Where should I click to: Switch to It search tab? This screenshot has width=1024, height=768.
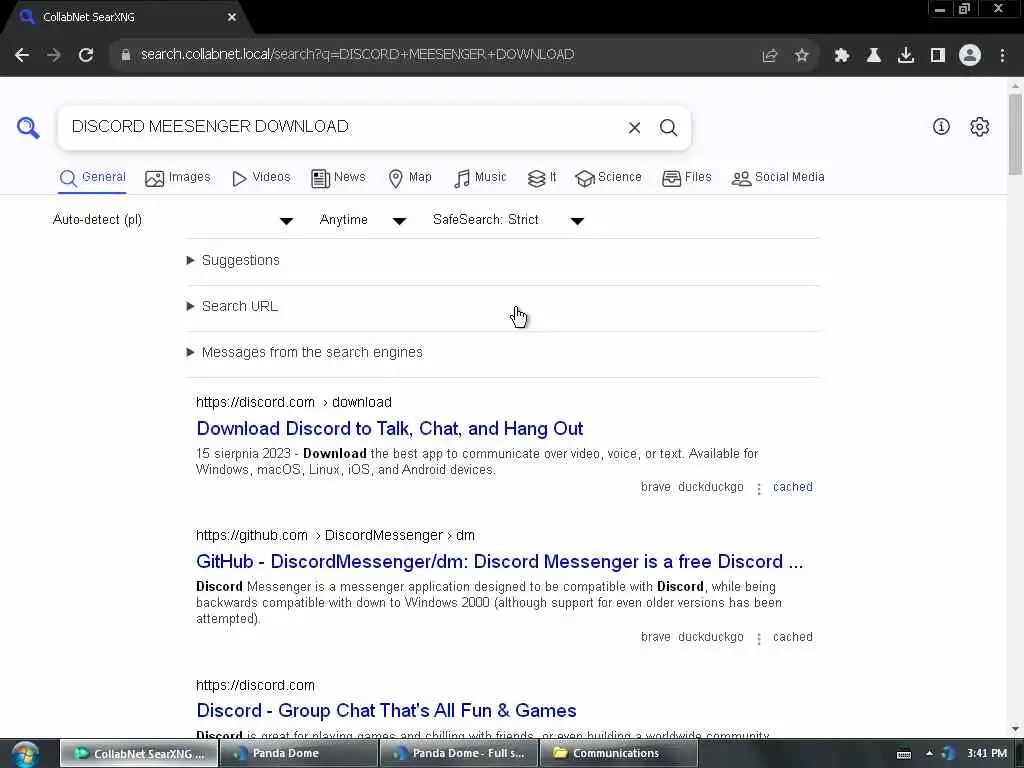tap(542, 178)
